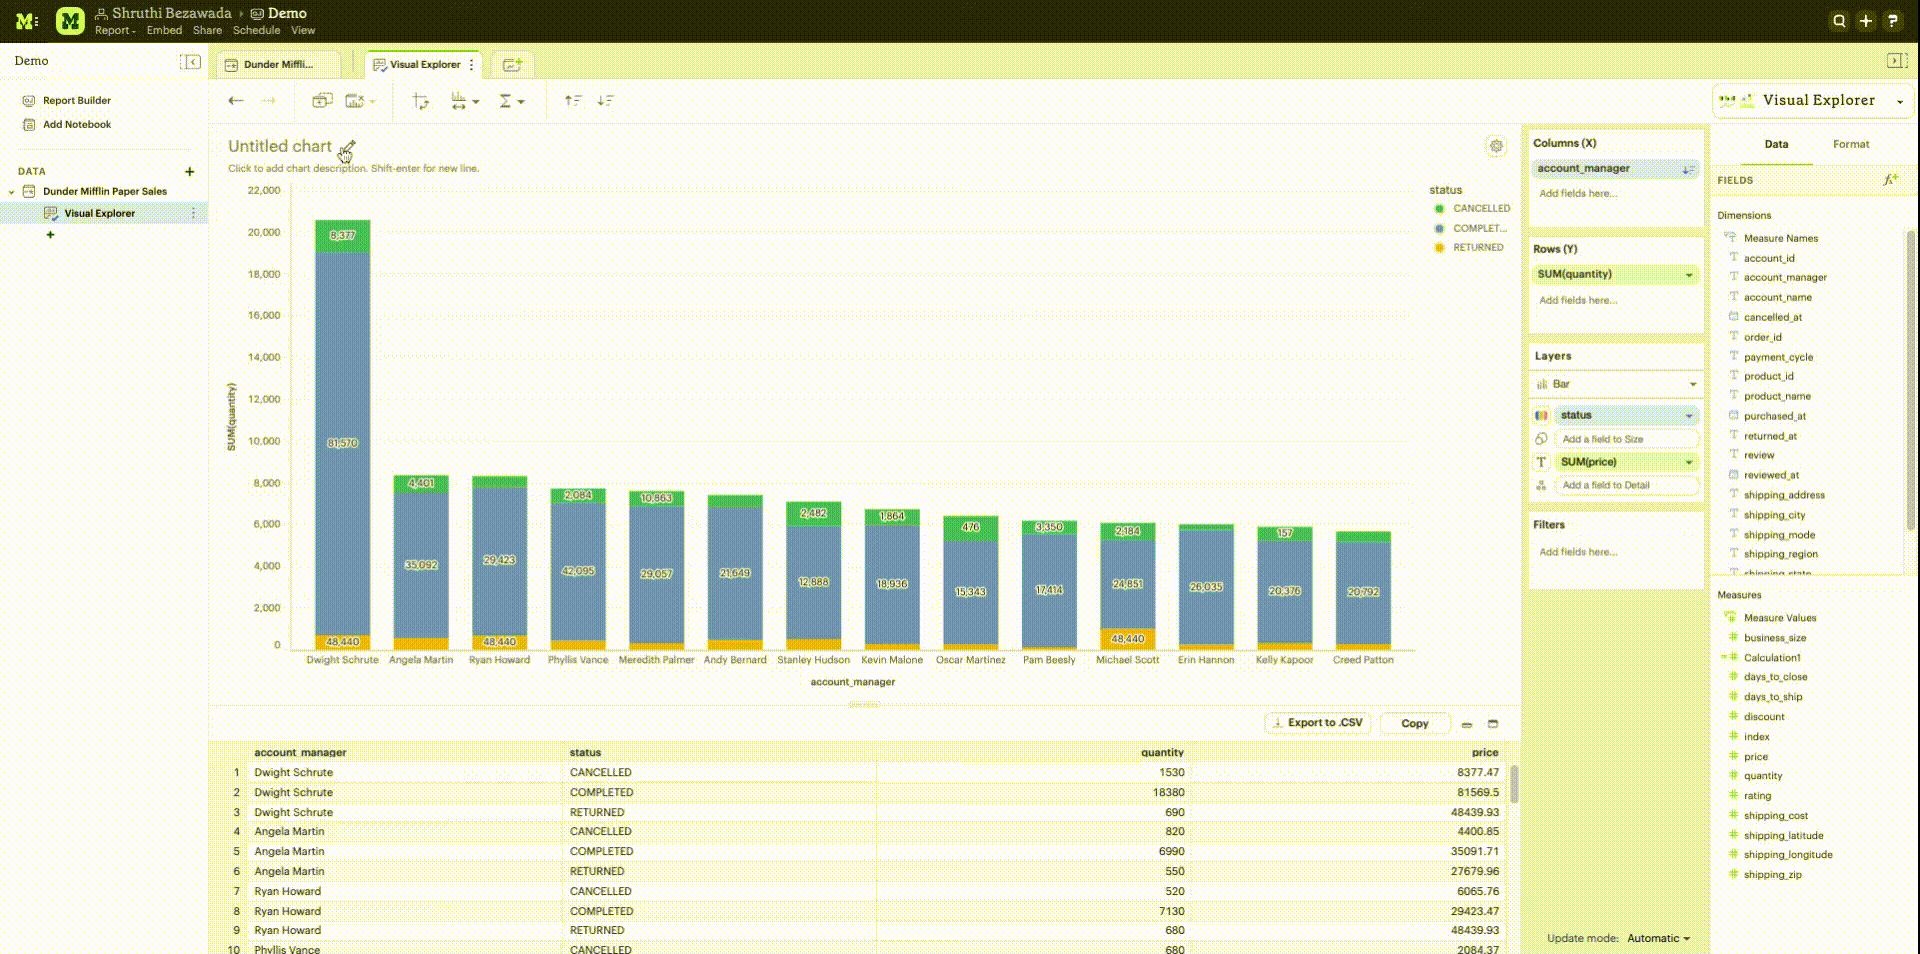Open the Update mode Automatic dropdown
Screen dimensions: 1920x954
tap(1658, 938)
